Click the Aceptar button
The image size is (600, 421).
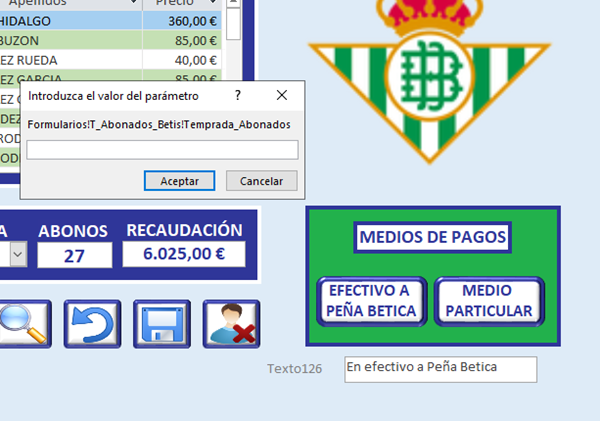tap(179, 181)
